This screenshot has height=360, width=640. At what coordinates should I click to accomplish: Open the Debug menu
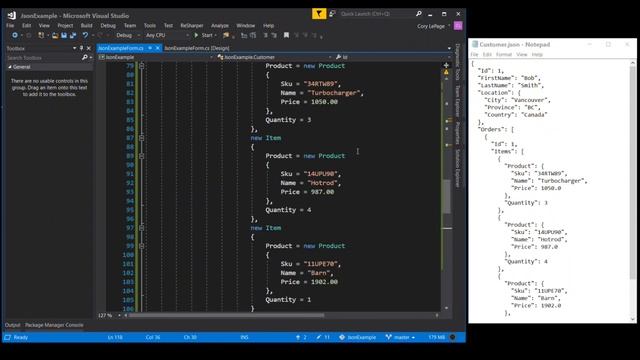[x=108, y=25]
